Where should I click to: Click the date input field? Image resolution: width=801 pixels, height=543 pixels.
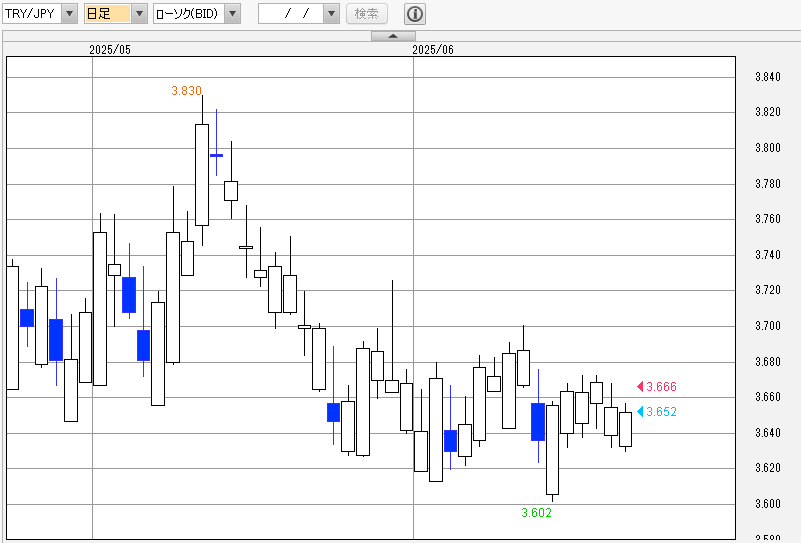(291, 14)
